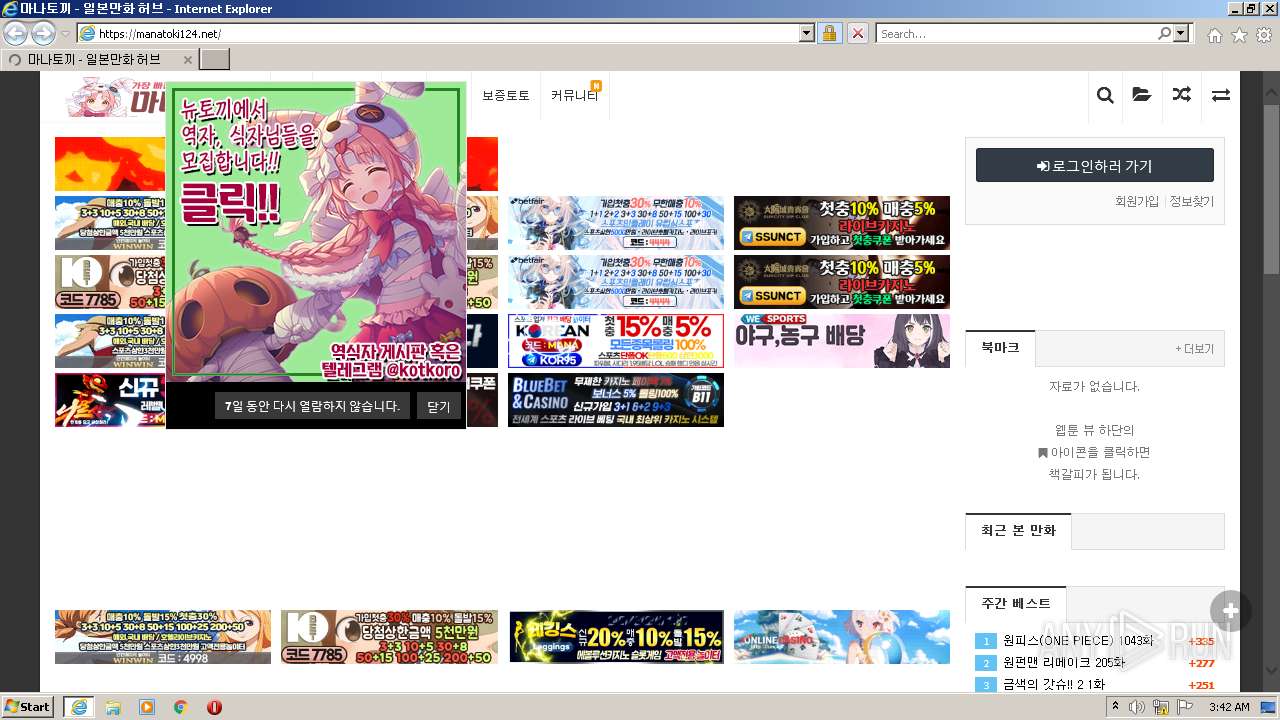Open the 야구,농구 배당 sports banner
This screenshot has height=720, width=1280.
(x=841, y=341)
